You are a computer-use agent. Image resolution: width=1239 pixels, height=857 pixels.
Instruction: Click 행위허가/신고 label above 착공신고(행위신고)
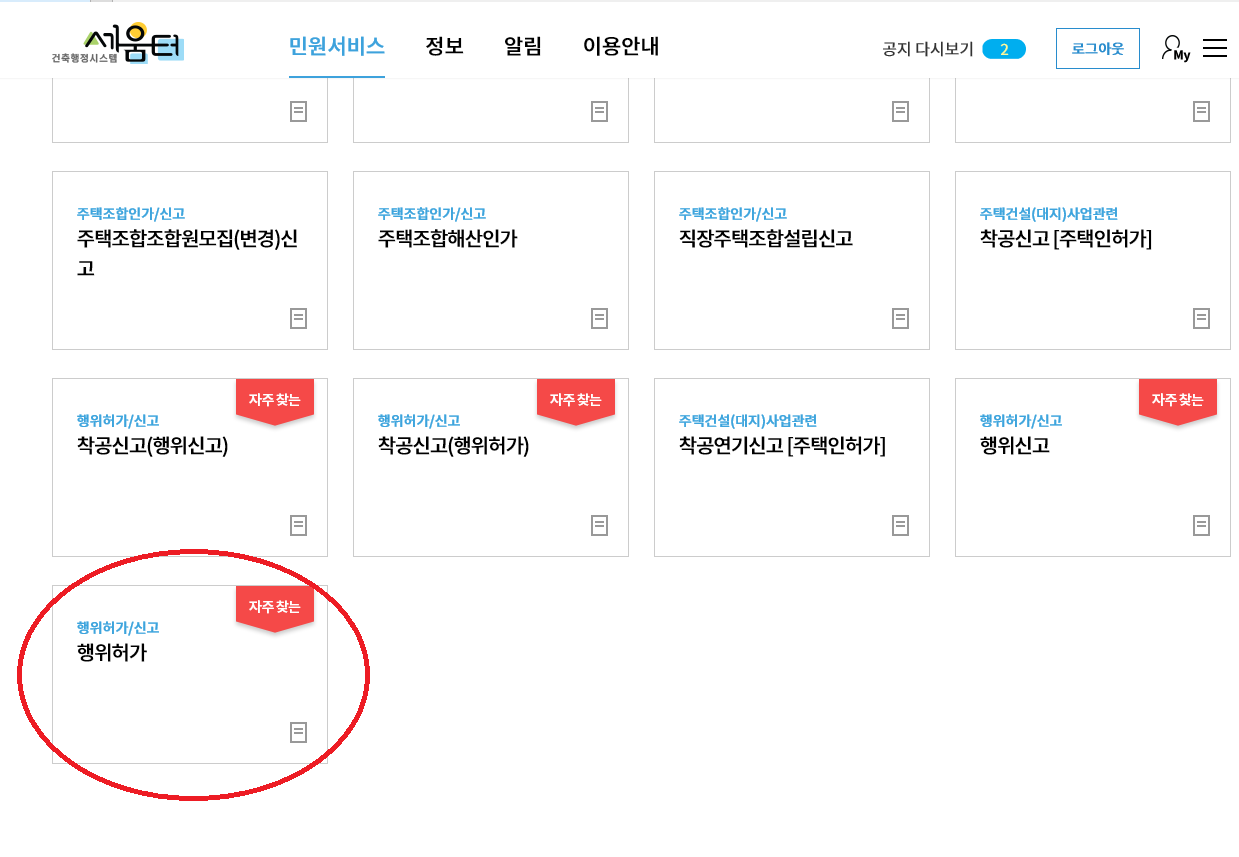tap(117, 421)
